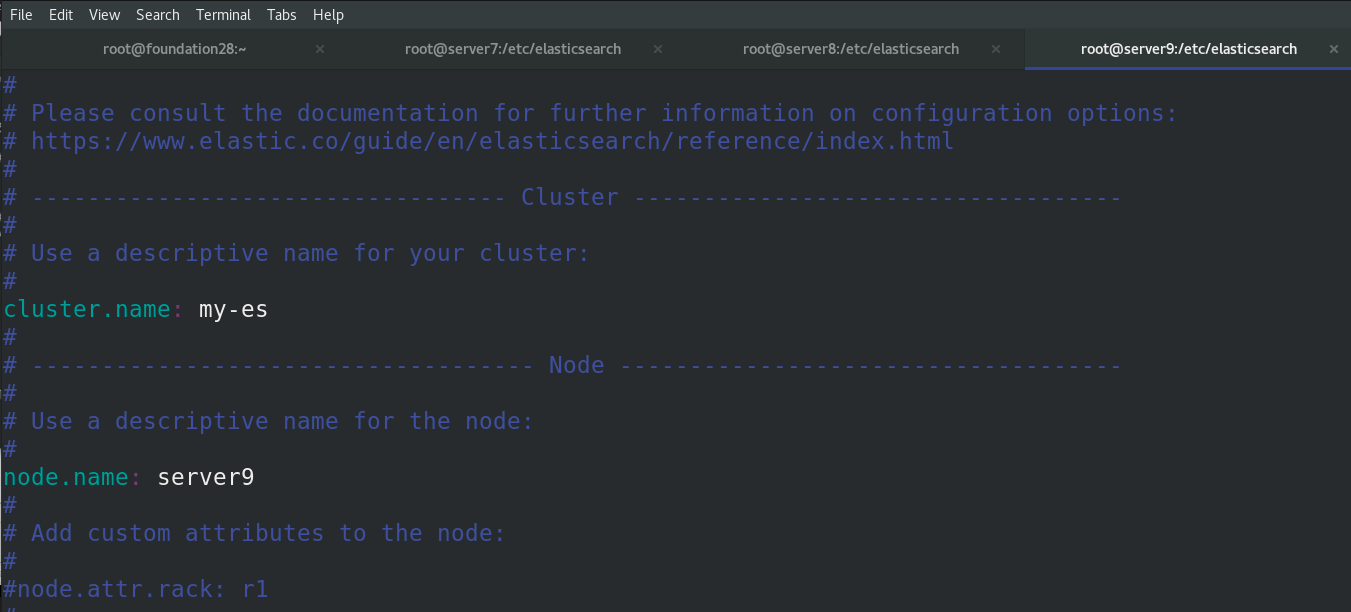Switch to root@server8 elasticsearch tab

point(851,49)
